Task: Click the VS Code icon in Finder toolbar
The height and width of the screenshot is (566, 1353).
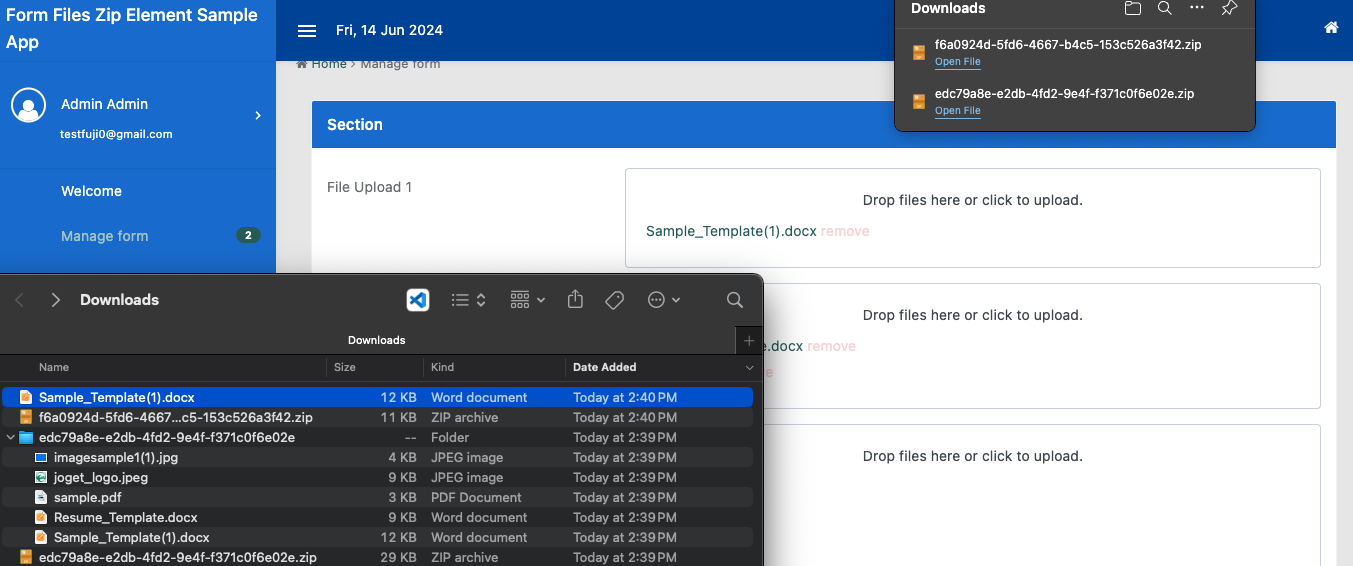Action: tap(418, 300)
